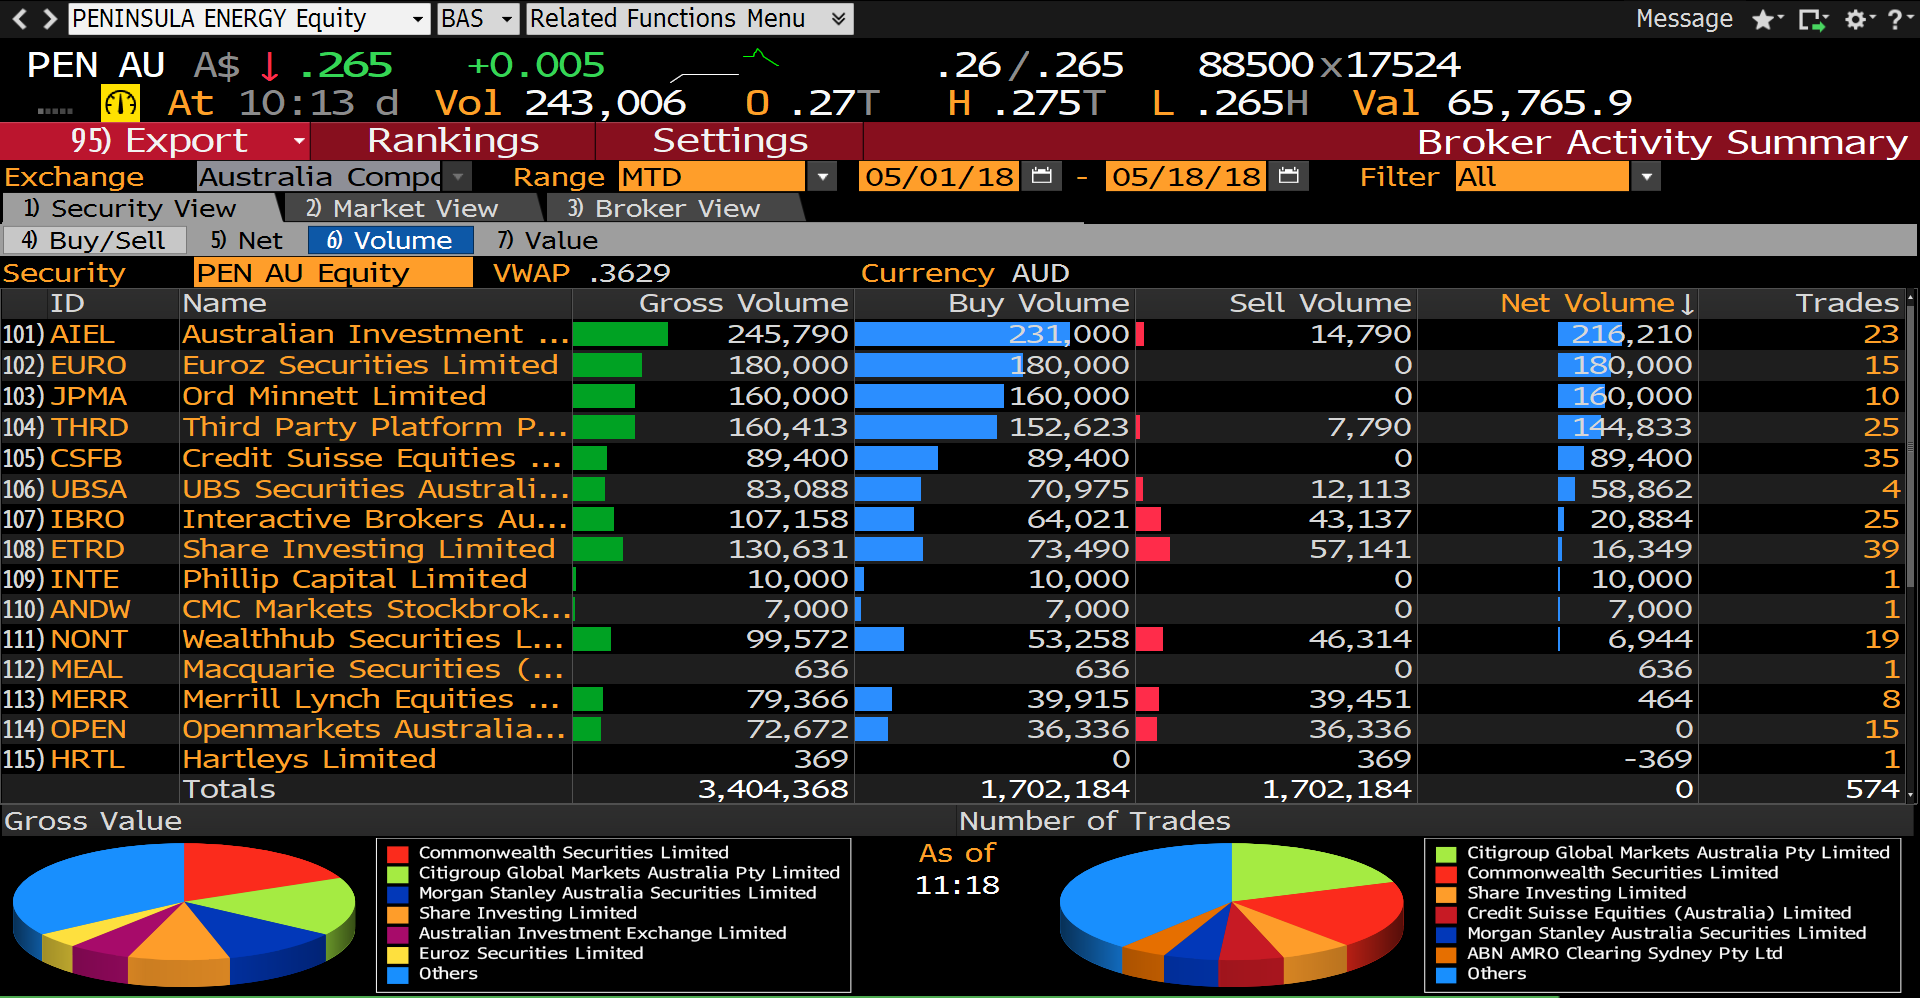This screenshot has width=1920, height=998.
Task: Click the Rankings button
Action: [453, 141]
